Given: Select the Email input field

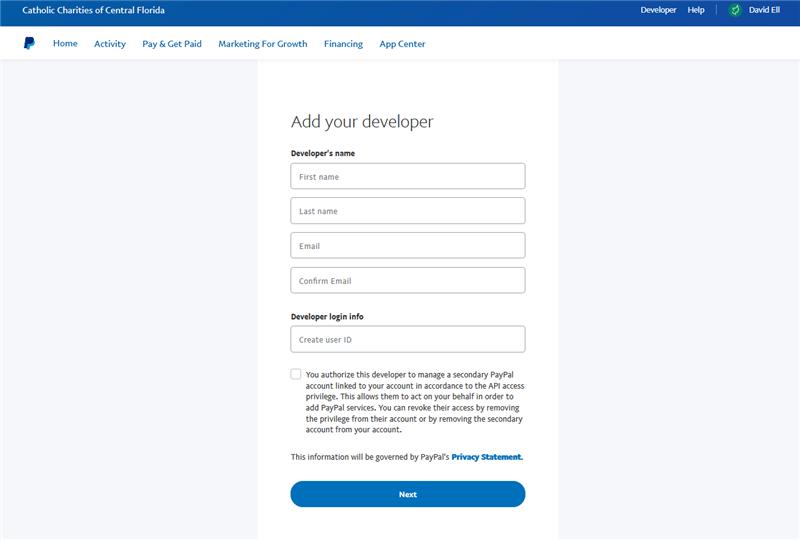Looking at the screenshot, I should click(408, 246).
